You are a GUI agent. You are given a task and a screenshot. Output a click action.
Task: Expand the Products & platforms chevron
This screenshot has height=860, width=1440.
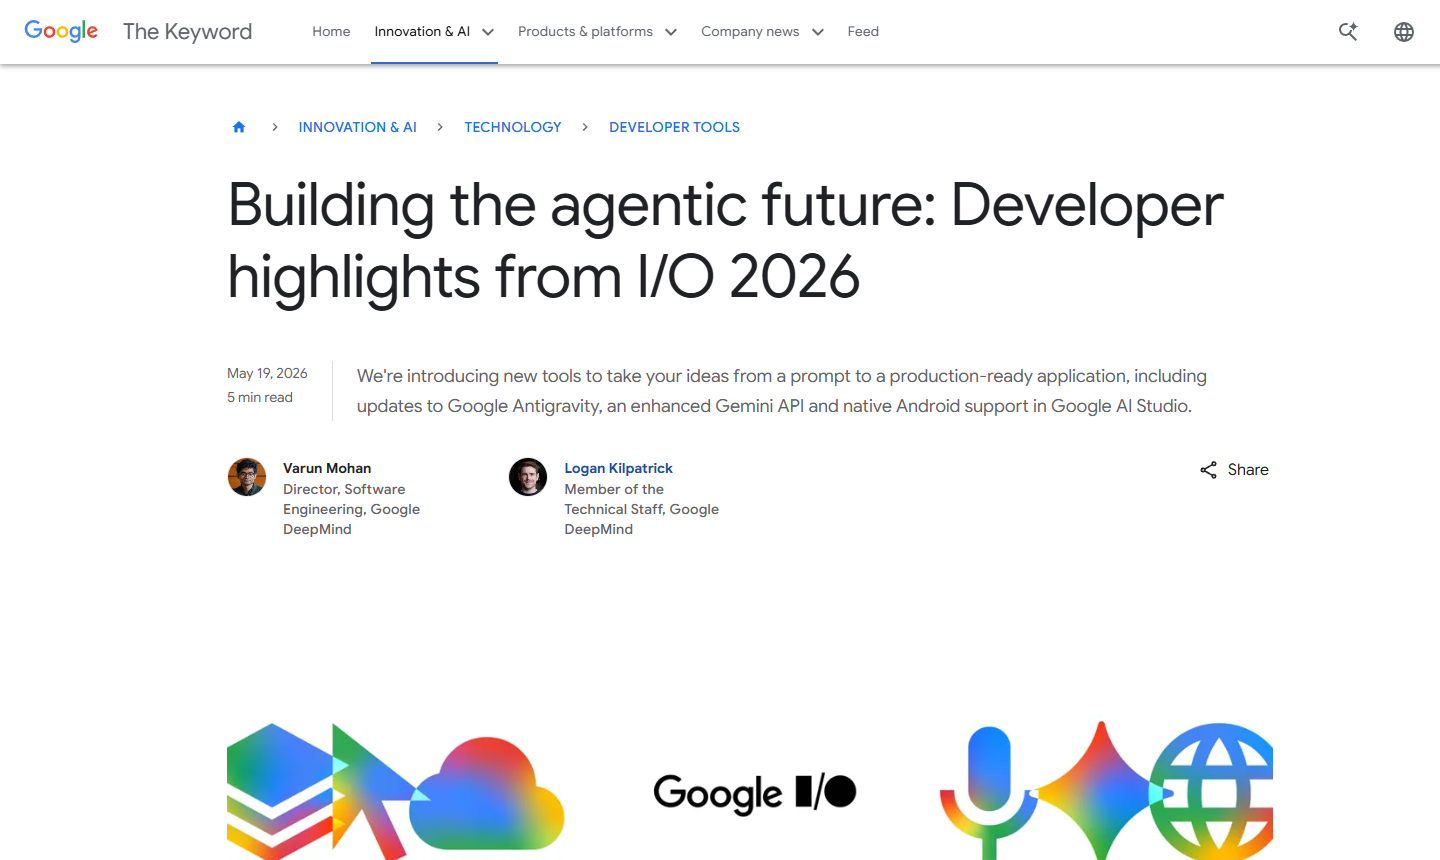[671, 32]
